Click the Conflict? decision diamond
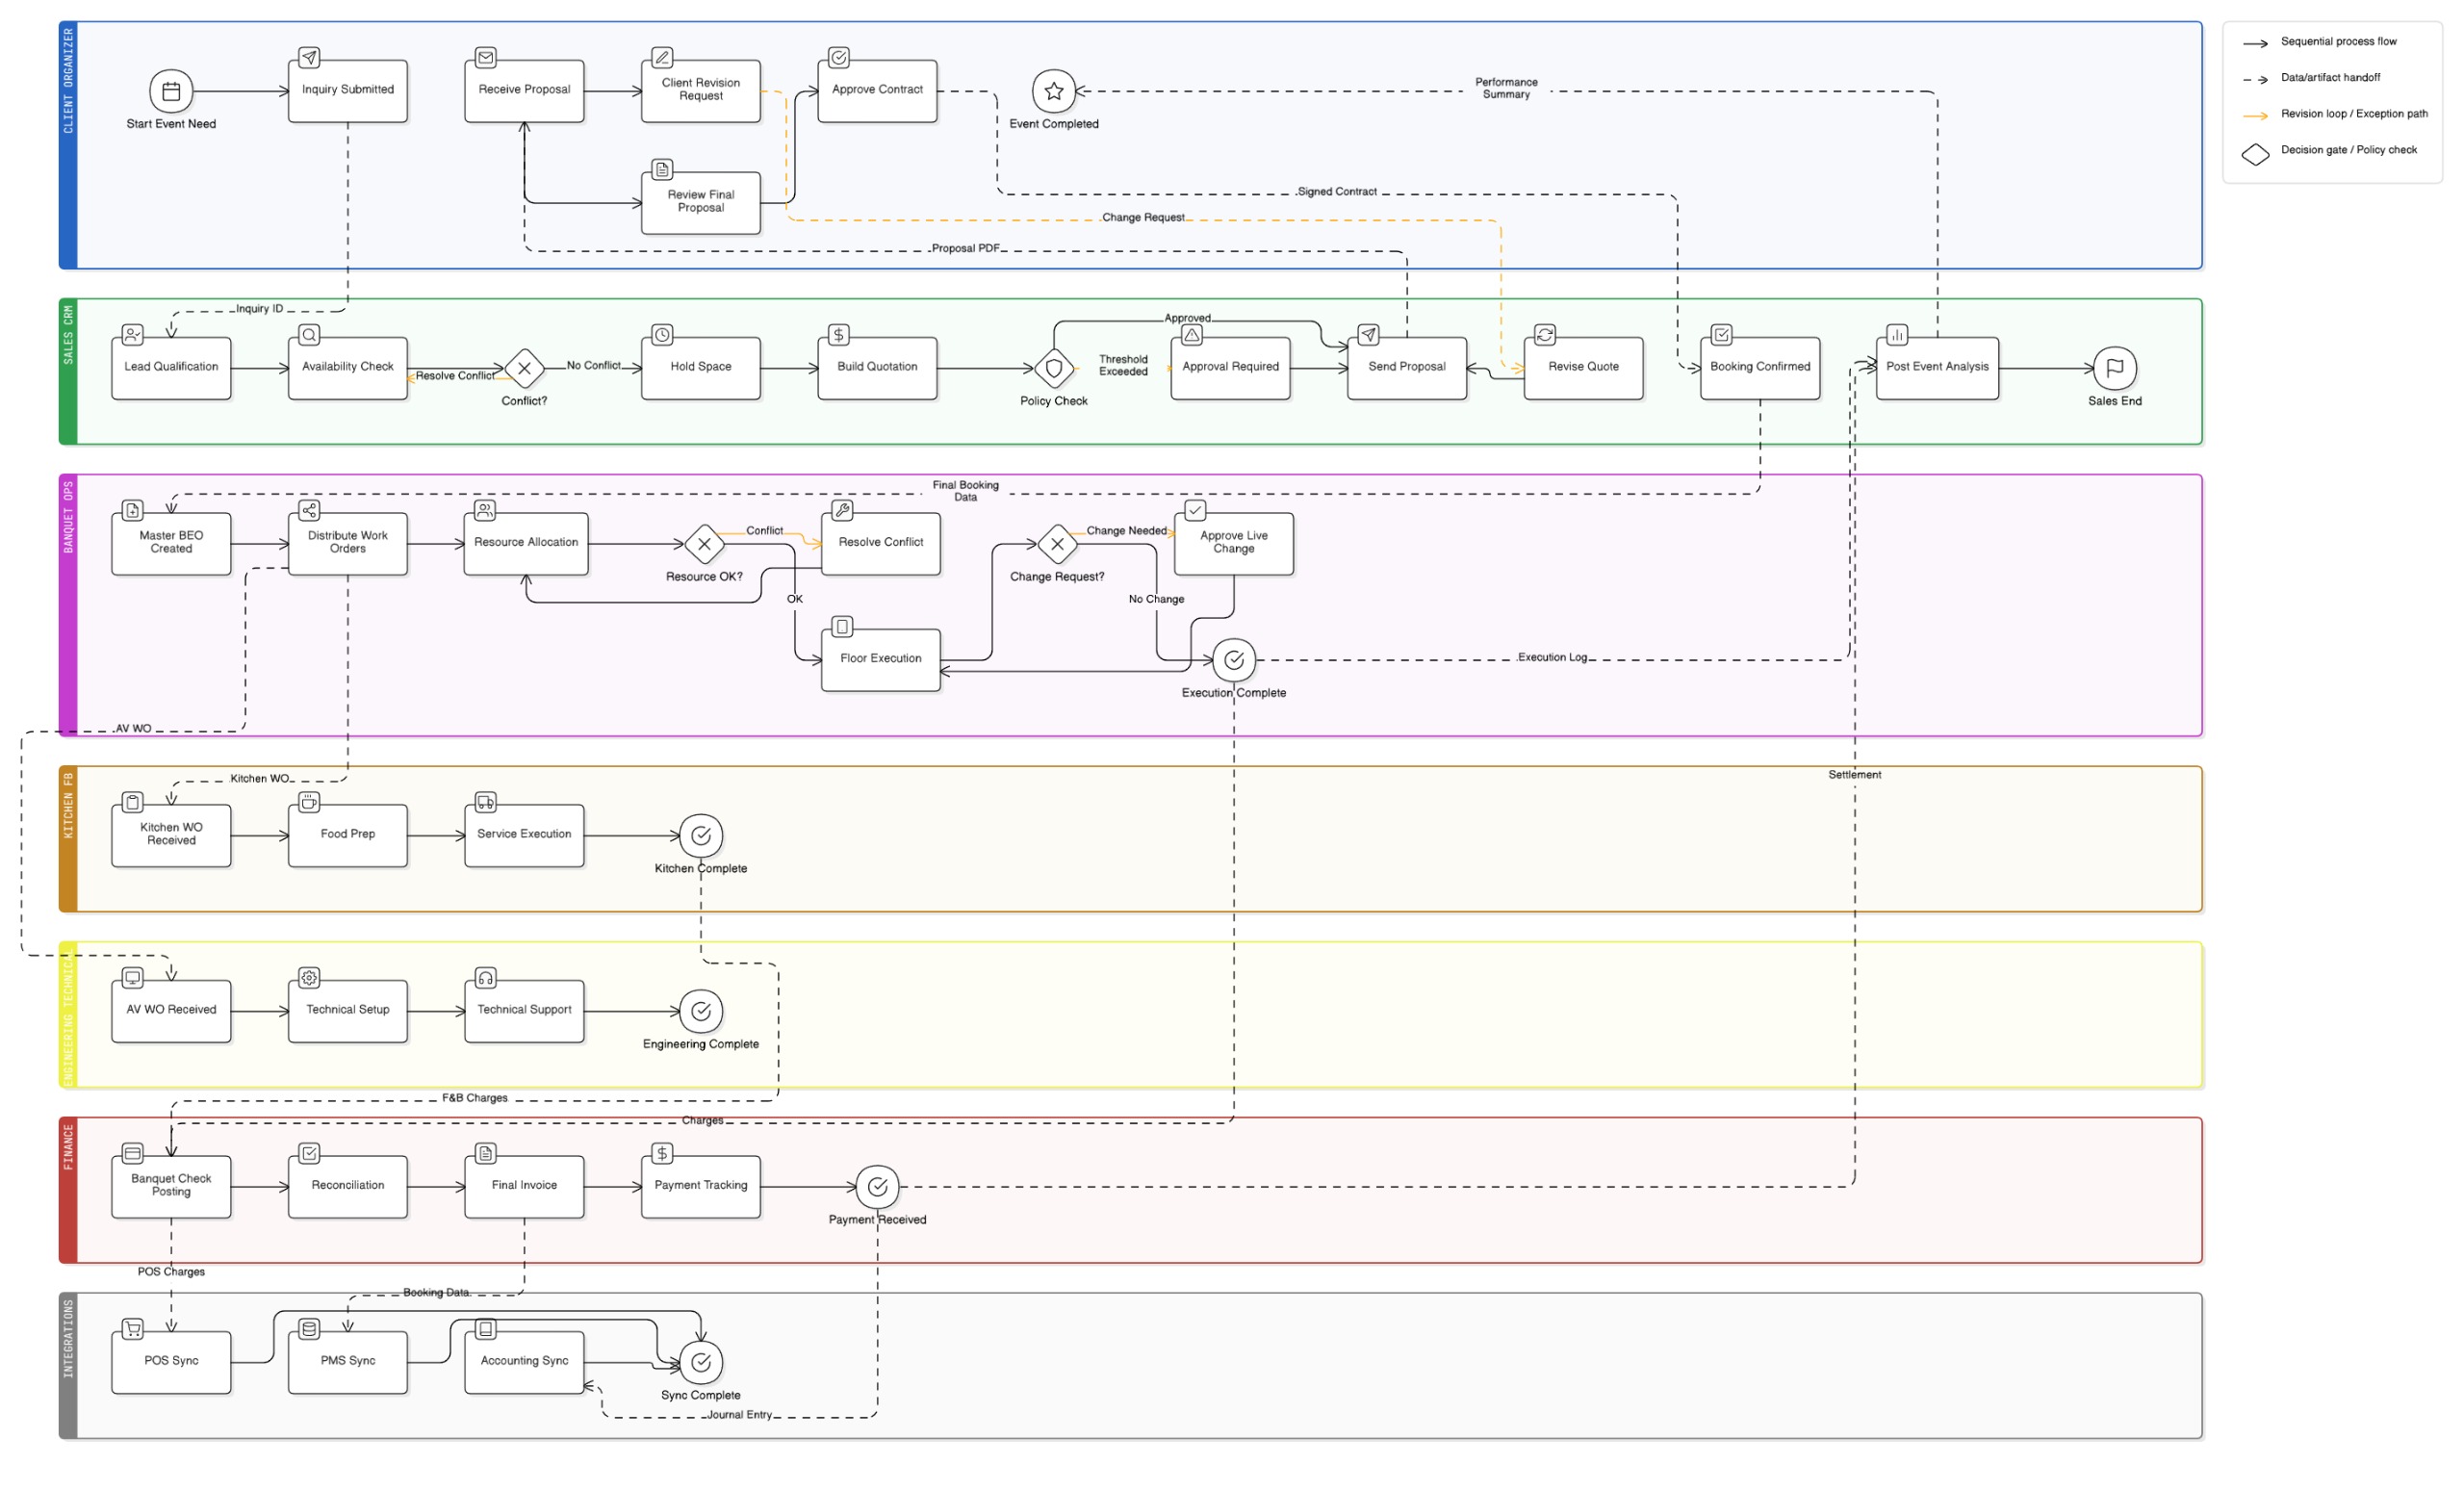This screenshot has height=1490, width=2464. click(524, 369)
